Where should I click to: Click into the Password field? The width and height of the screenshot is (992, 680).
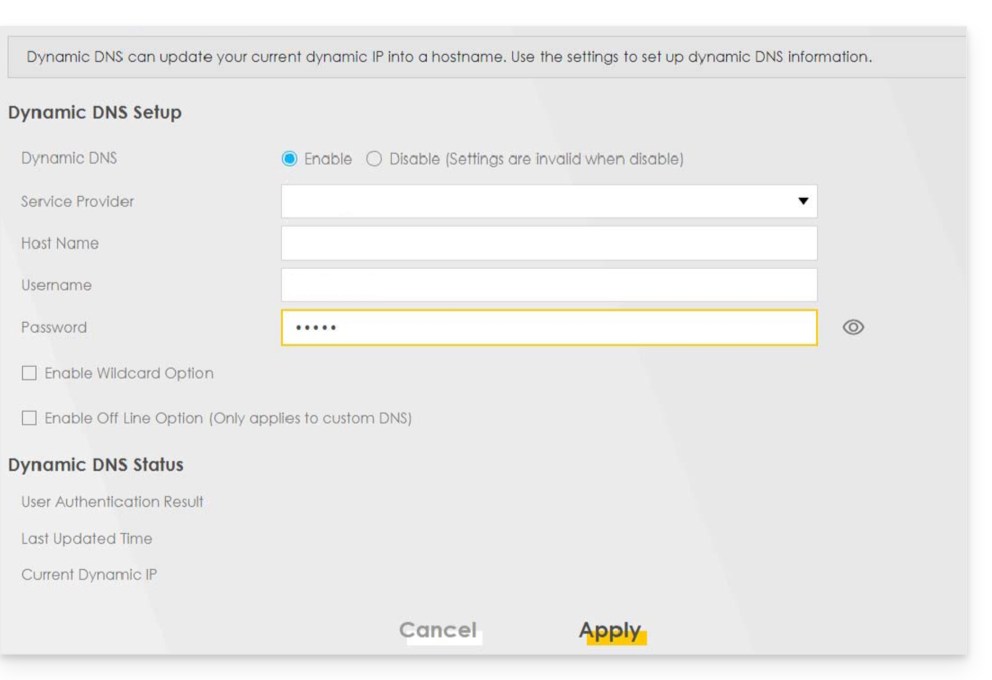(x=549, y=328)
